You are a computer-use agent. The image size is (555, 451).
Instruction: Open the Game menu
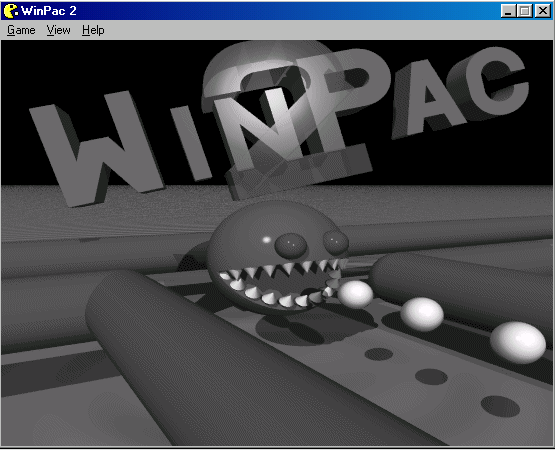pos(21,30)
